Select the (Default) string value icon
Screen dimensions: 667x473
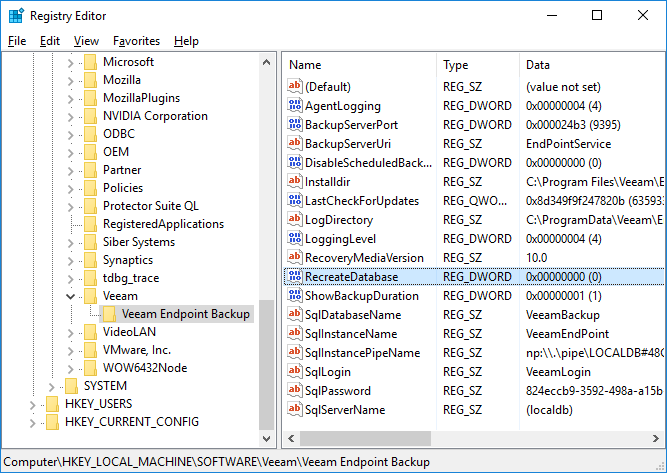point(295,87)
